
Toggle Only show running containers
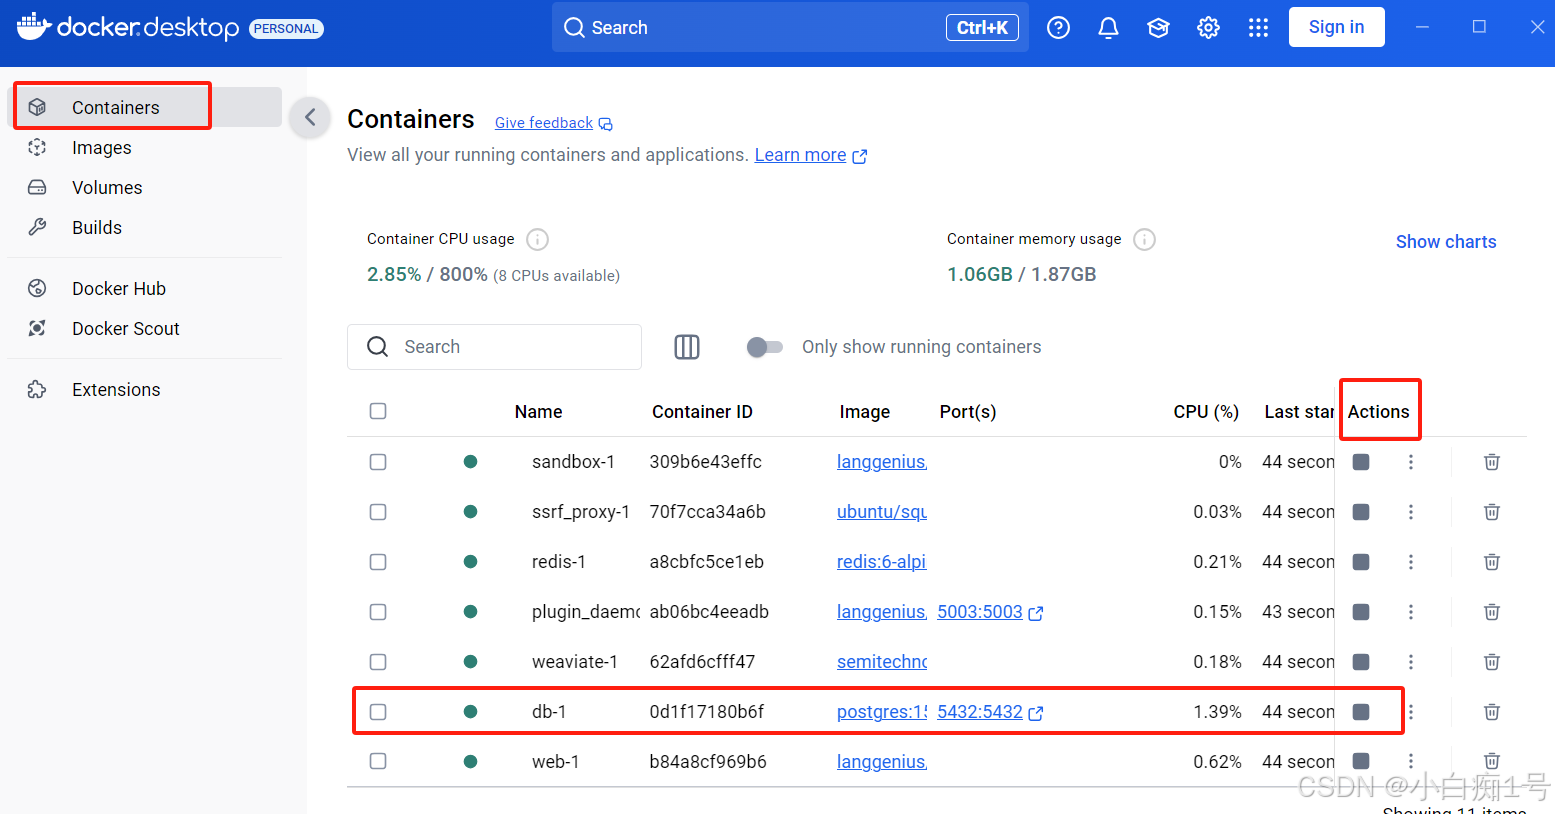[765, 347]
